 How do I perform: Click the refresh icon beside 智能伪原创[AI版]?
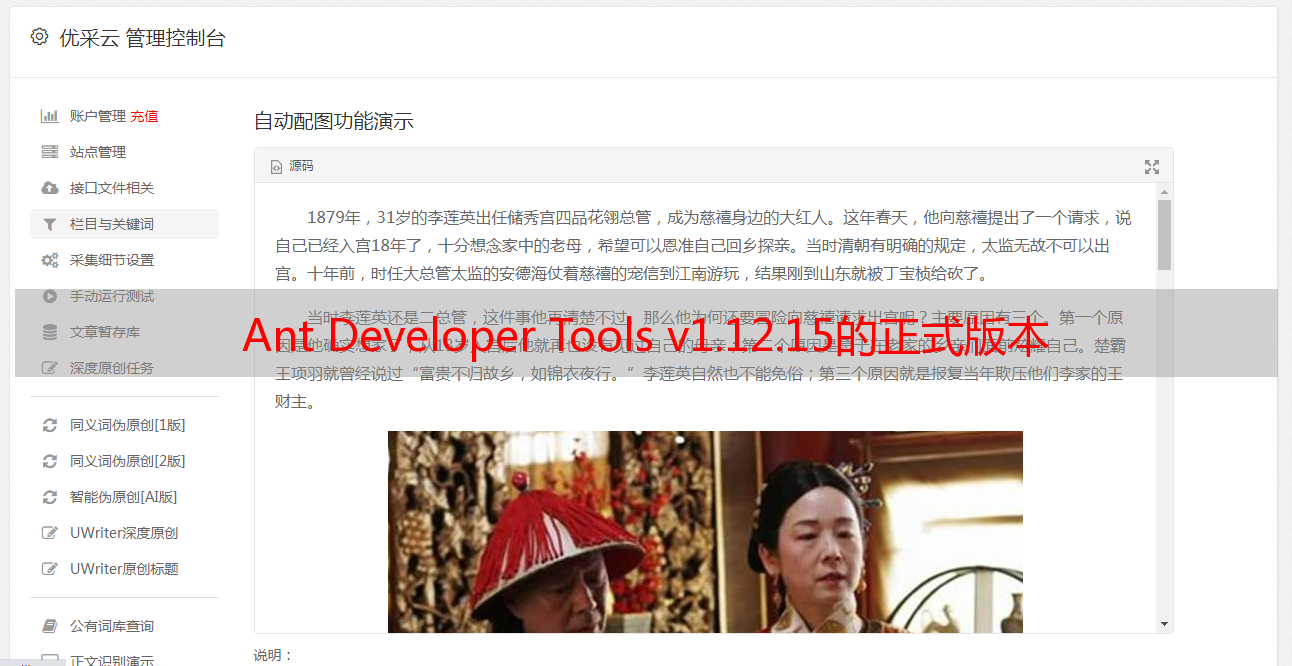click(x=49, y=497)
